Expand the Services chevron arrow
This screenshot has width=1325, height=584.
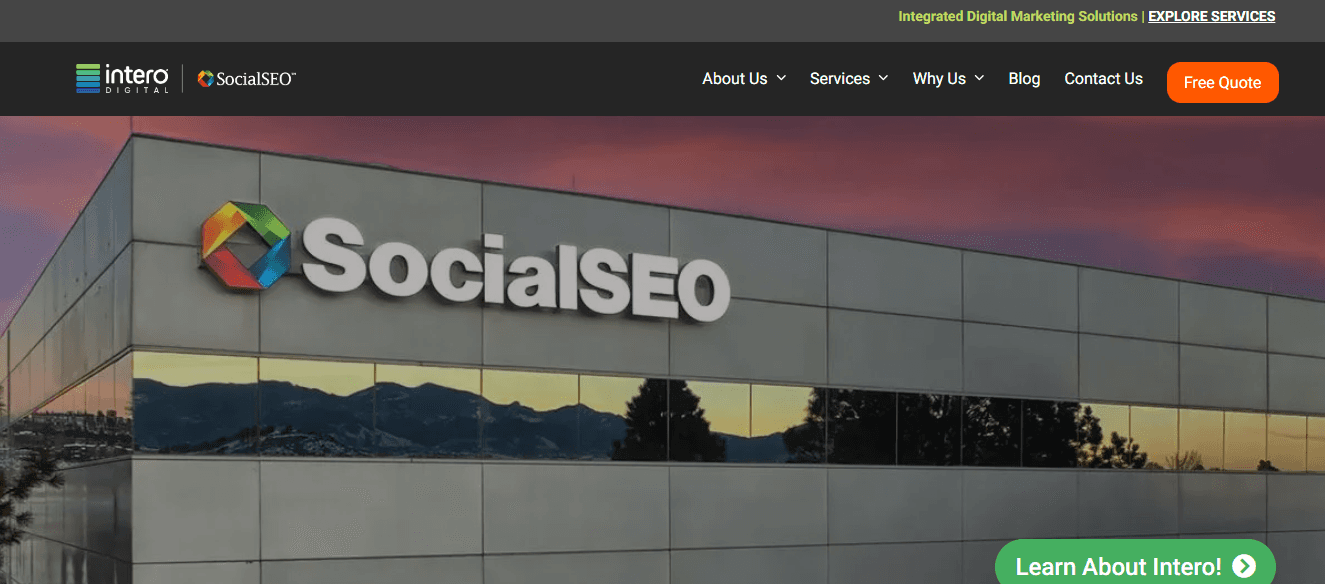point(883,78)
